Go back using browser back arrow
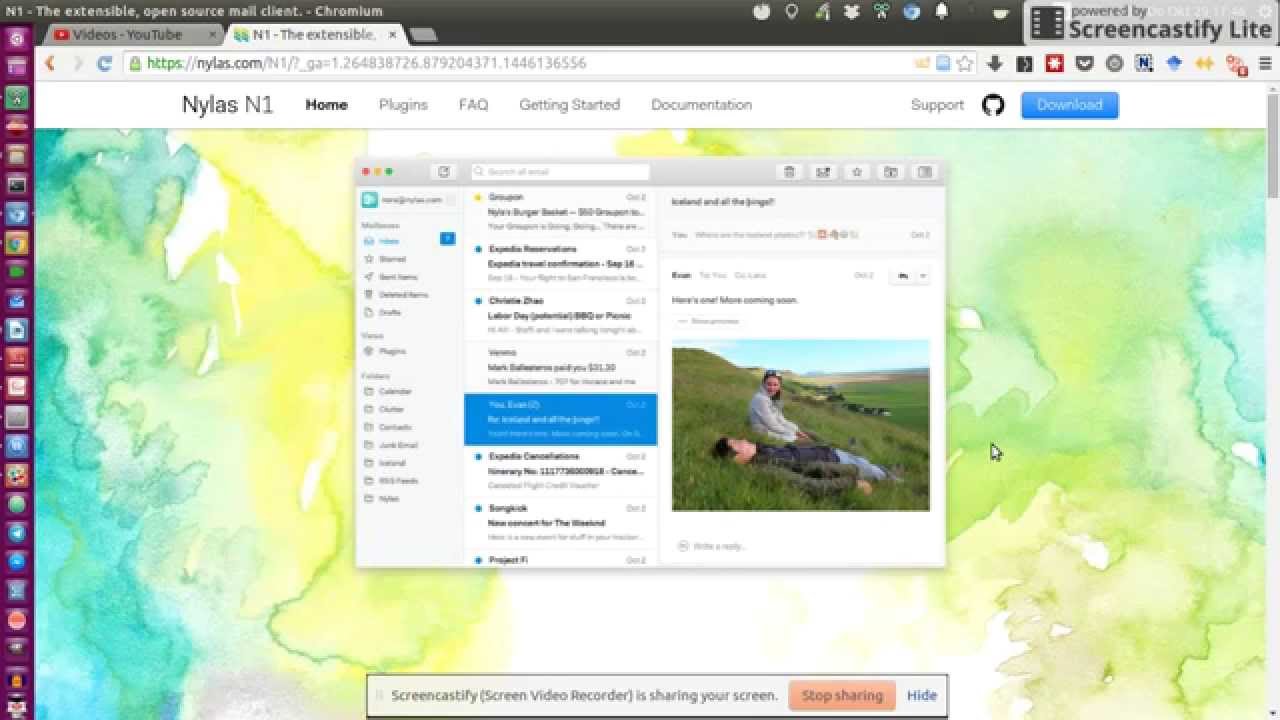 coord(49,63)
